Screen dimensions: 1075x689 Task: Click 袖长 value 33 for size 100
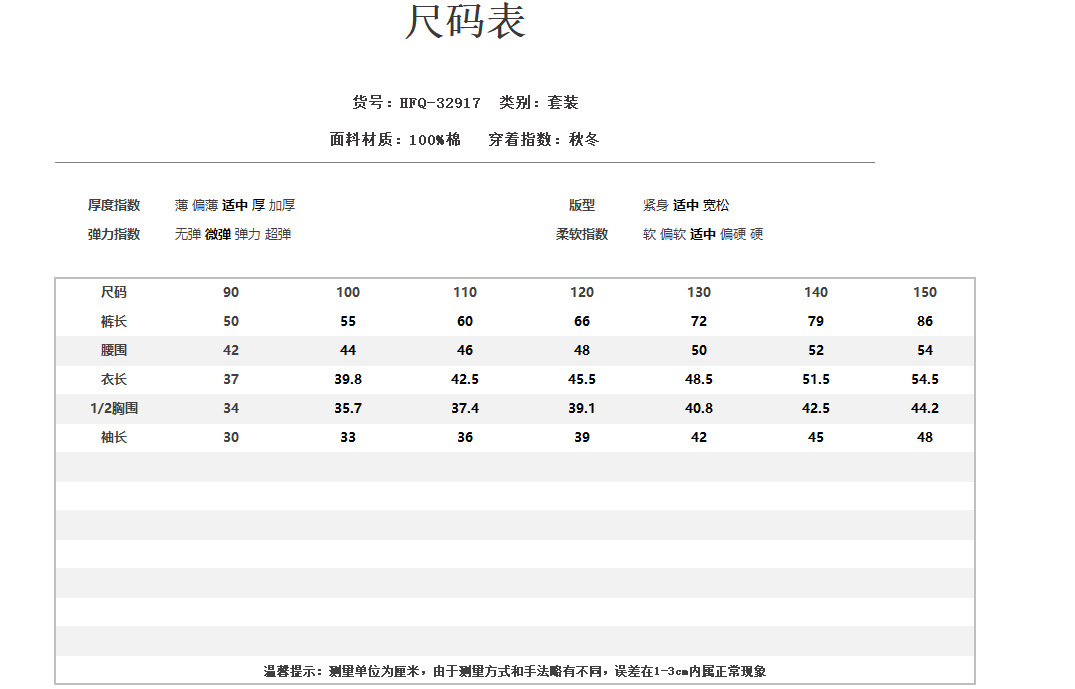(x=348, y=437)
